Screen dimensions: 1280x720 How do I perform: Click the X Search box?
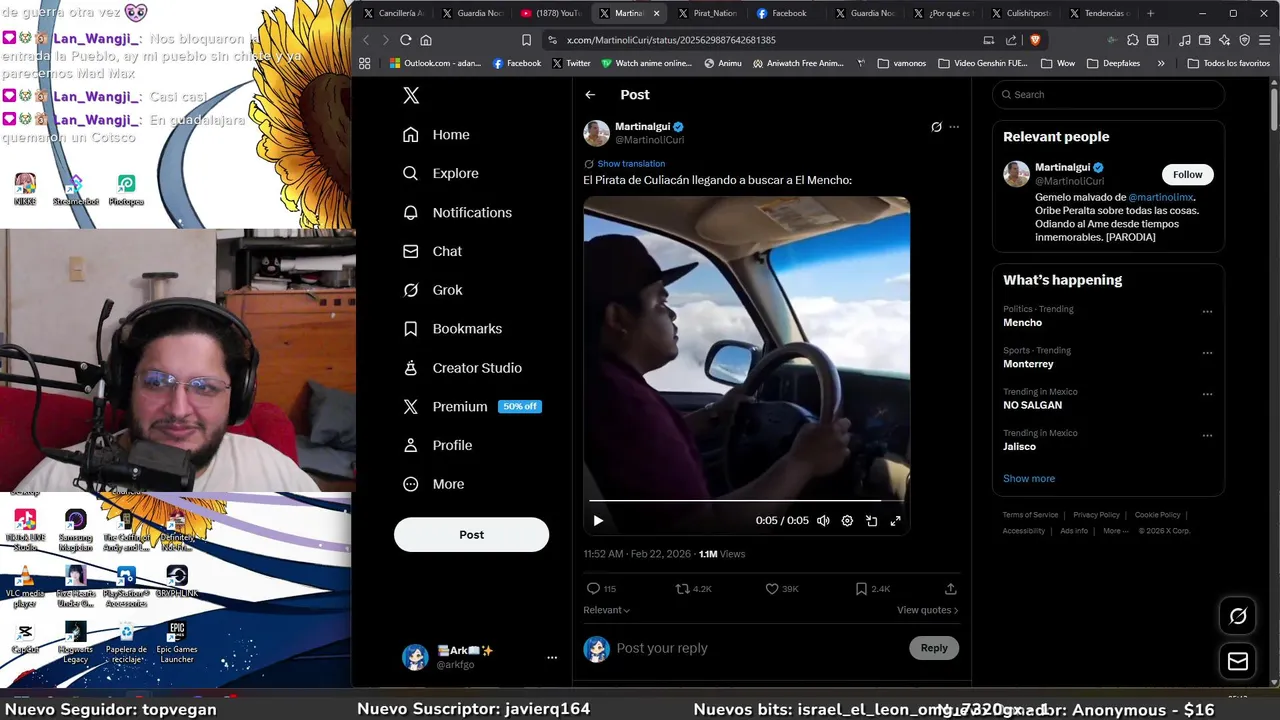(1108, 95)
